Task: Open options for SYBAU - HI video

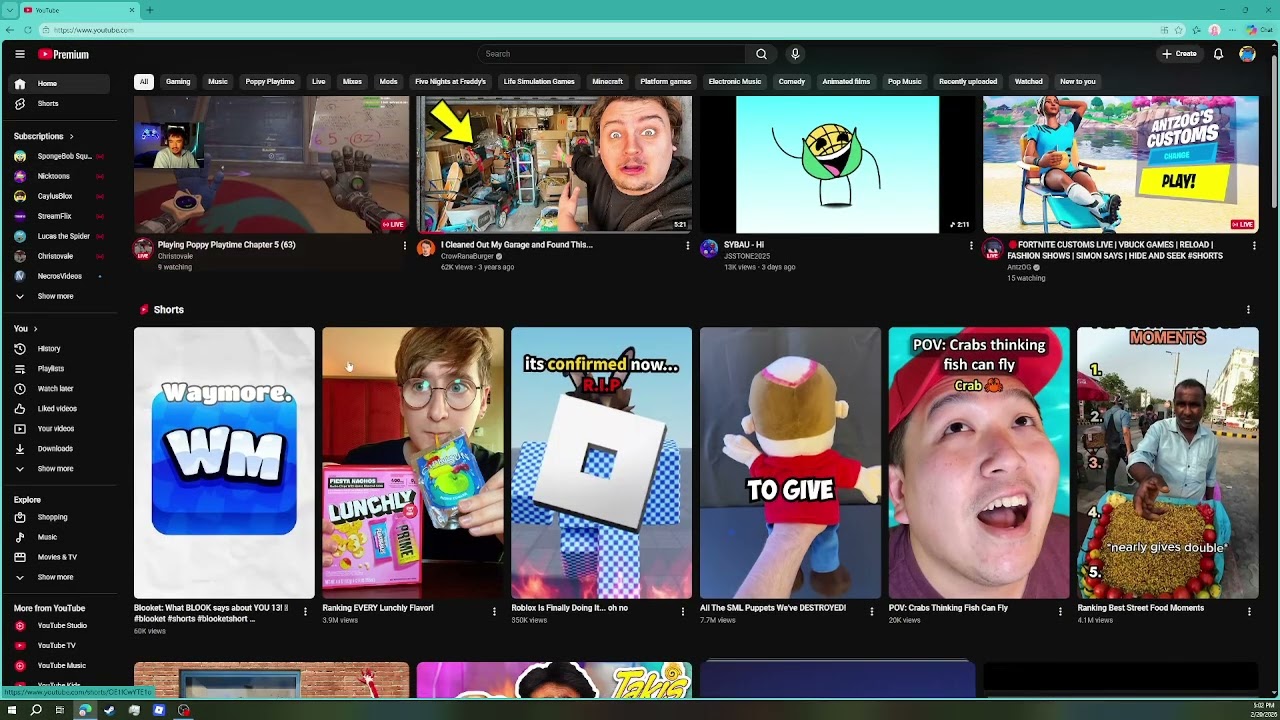Action: coord(971,246)
